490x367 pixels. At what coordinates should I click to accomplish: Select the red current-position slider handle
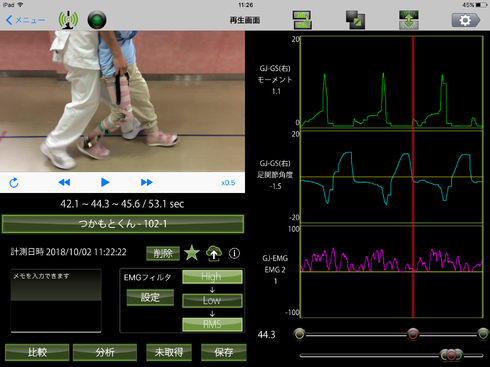413,334
